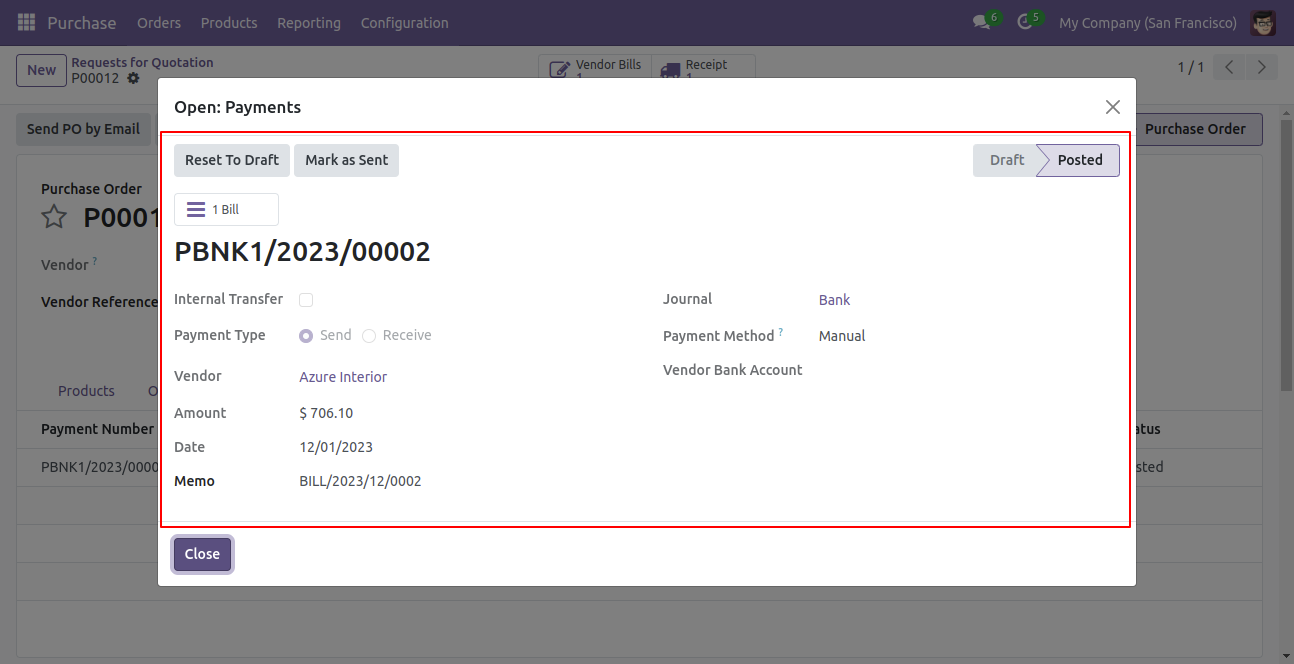
Task: Click the Close button
Action: [x=202, y=554]
